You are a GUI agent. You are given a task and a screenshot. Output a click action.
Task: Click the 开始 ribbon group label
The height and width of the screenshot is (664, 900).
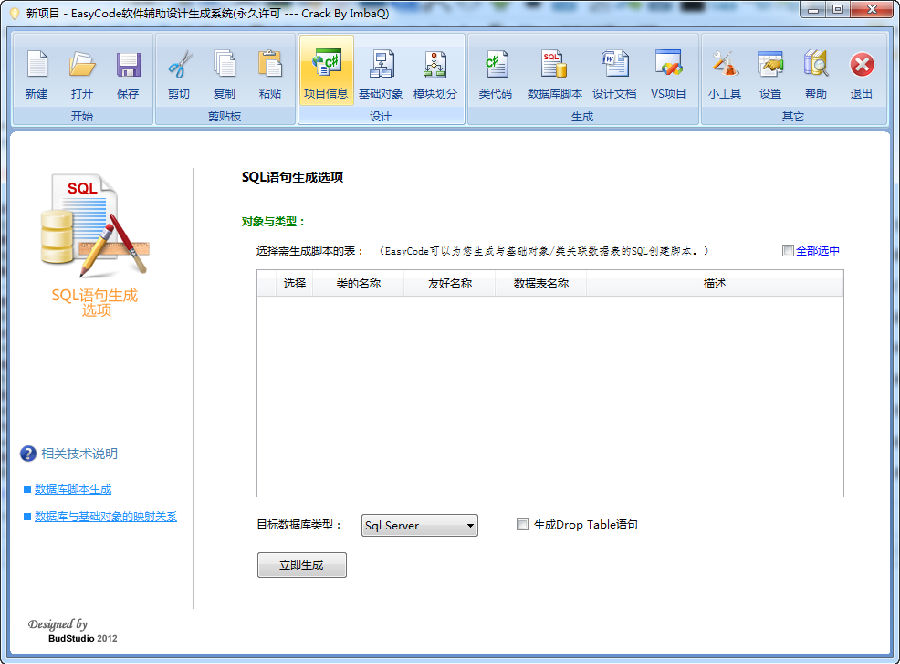(x=82, y=117)
